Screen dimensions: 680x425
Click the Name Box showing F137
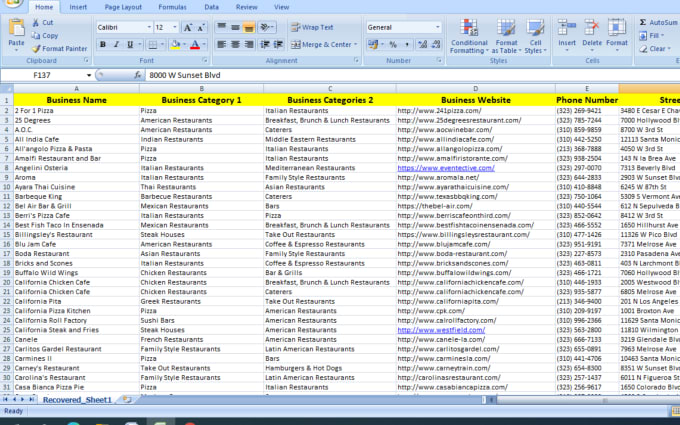(x=42, y=75)
